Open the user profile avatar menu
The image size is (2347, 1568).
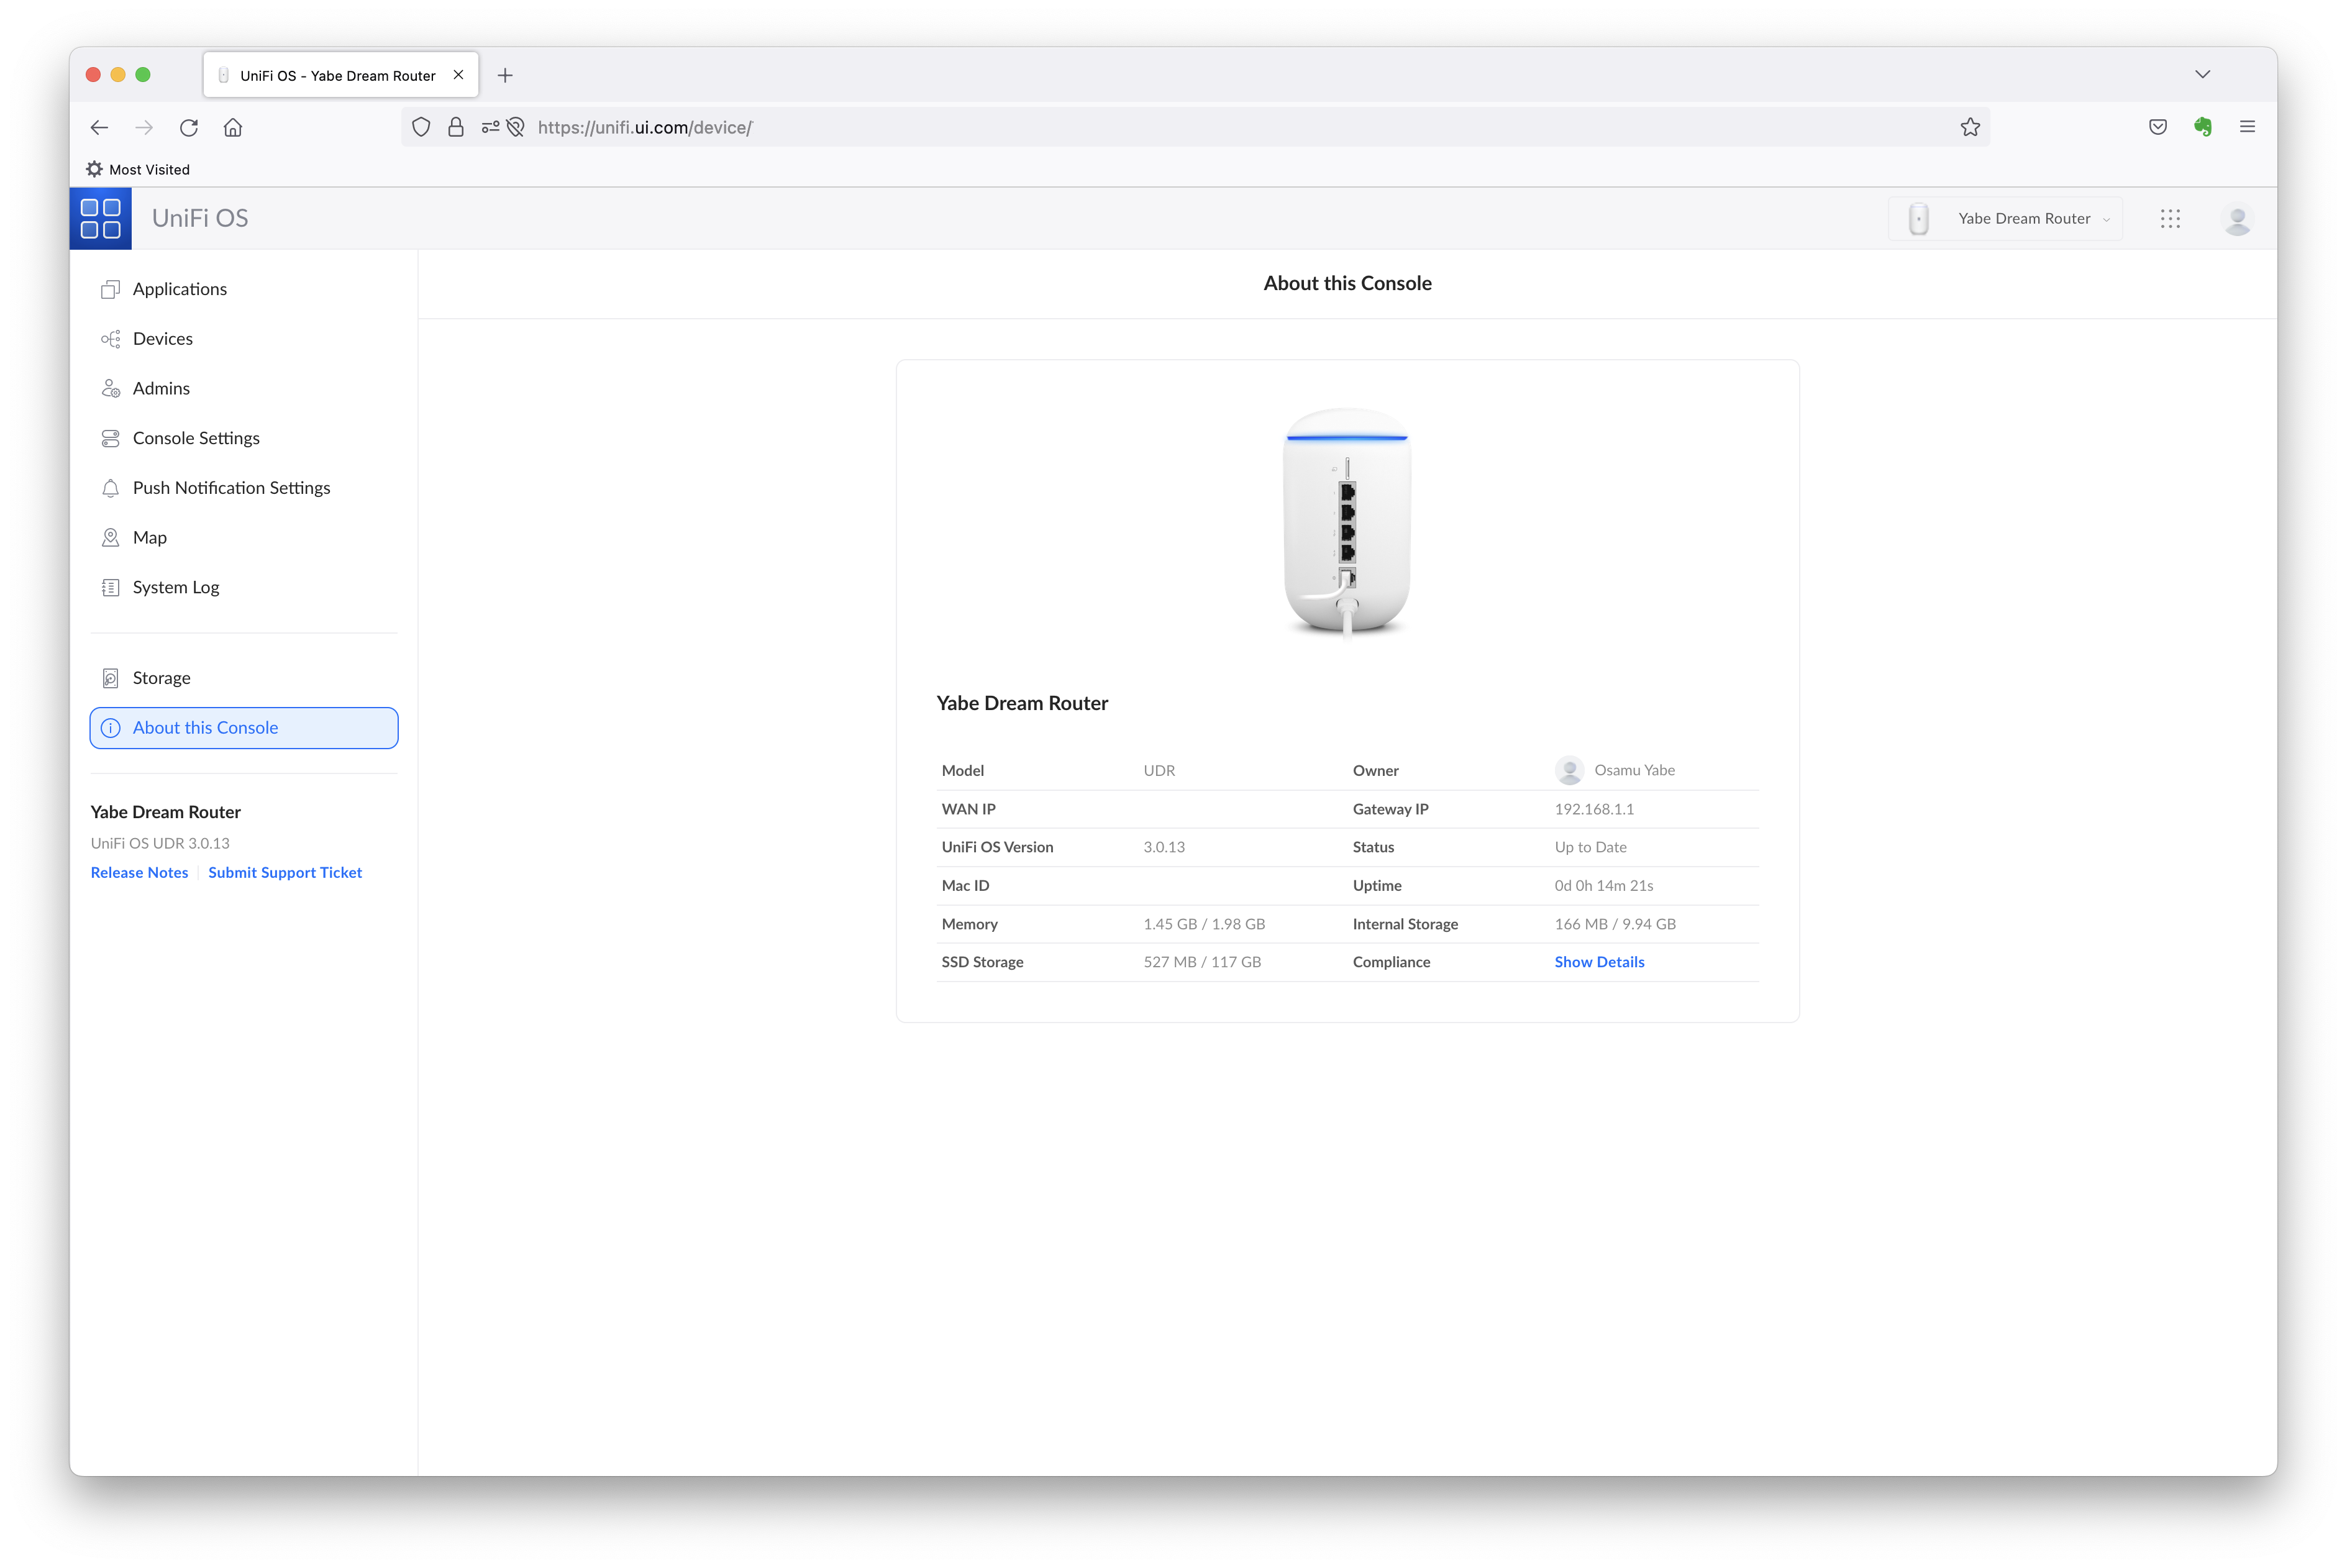tap(2237, 218)
